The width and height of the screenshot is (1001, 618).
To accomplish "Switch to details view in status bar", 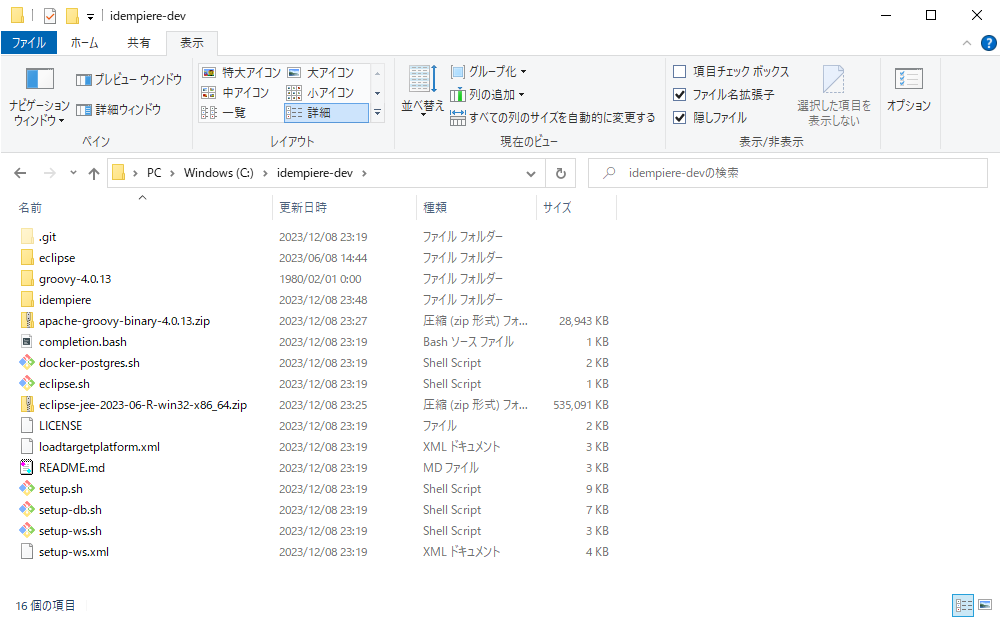I will coord(963,605).
